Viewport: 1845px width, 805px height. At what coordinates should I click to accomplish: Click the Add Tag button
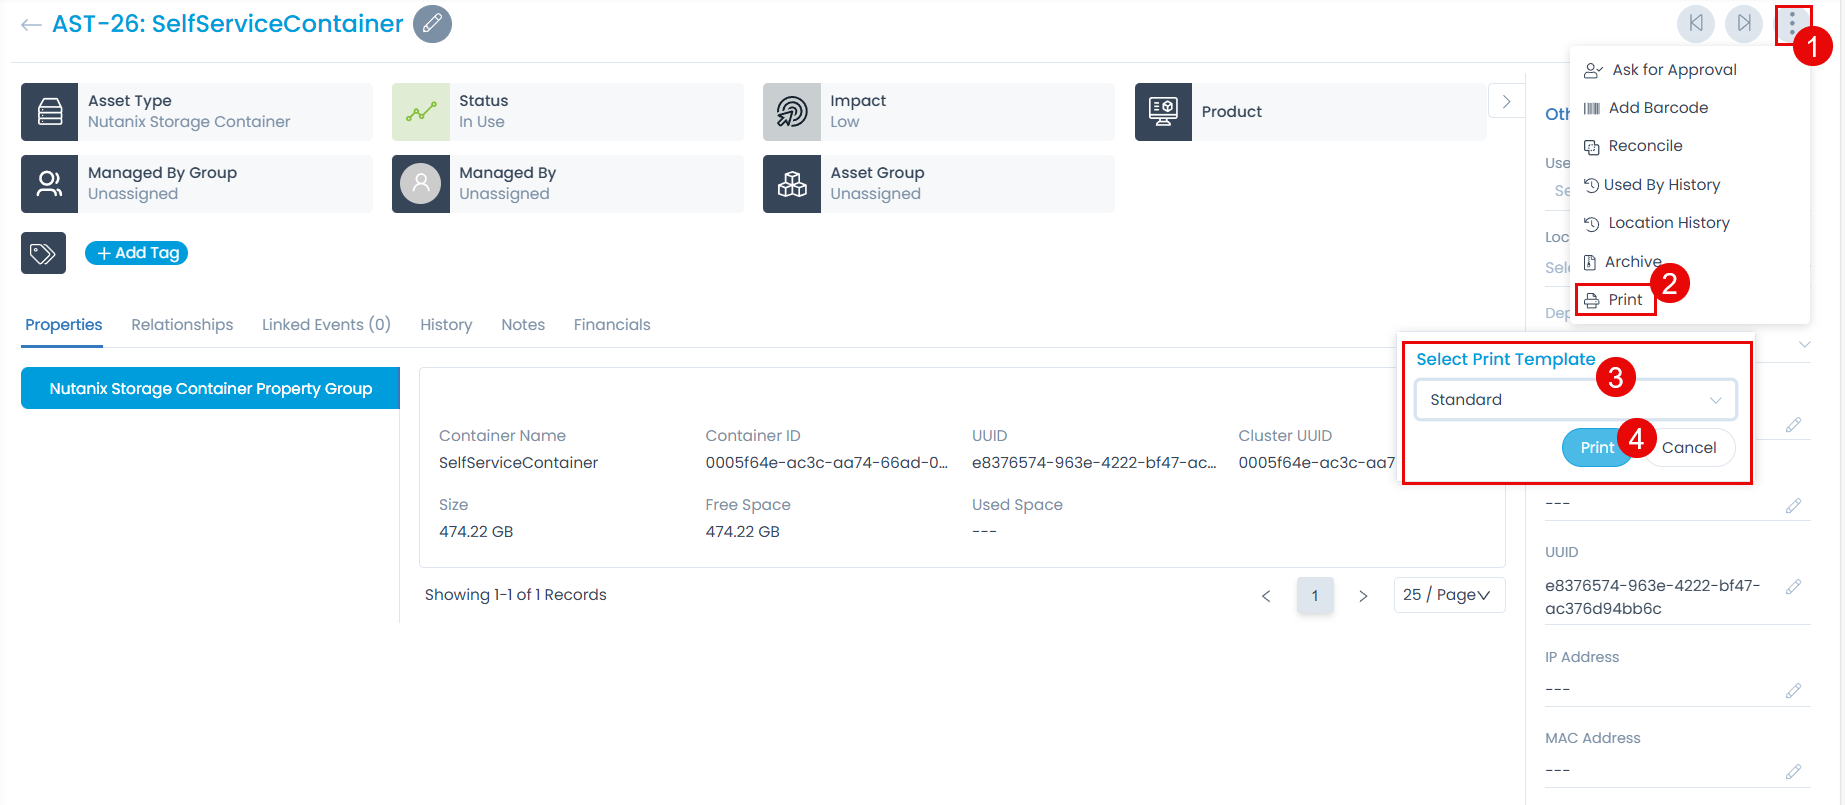click(x=137, y=253)
